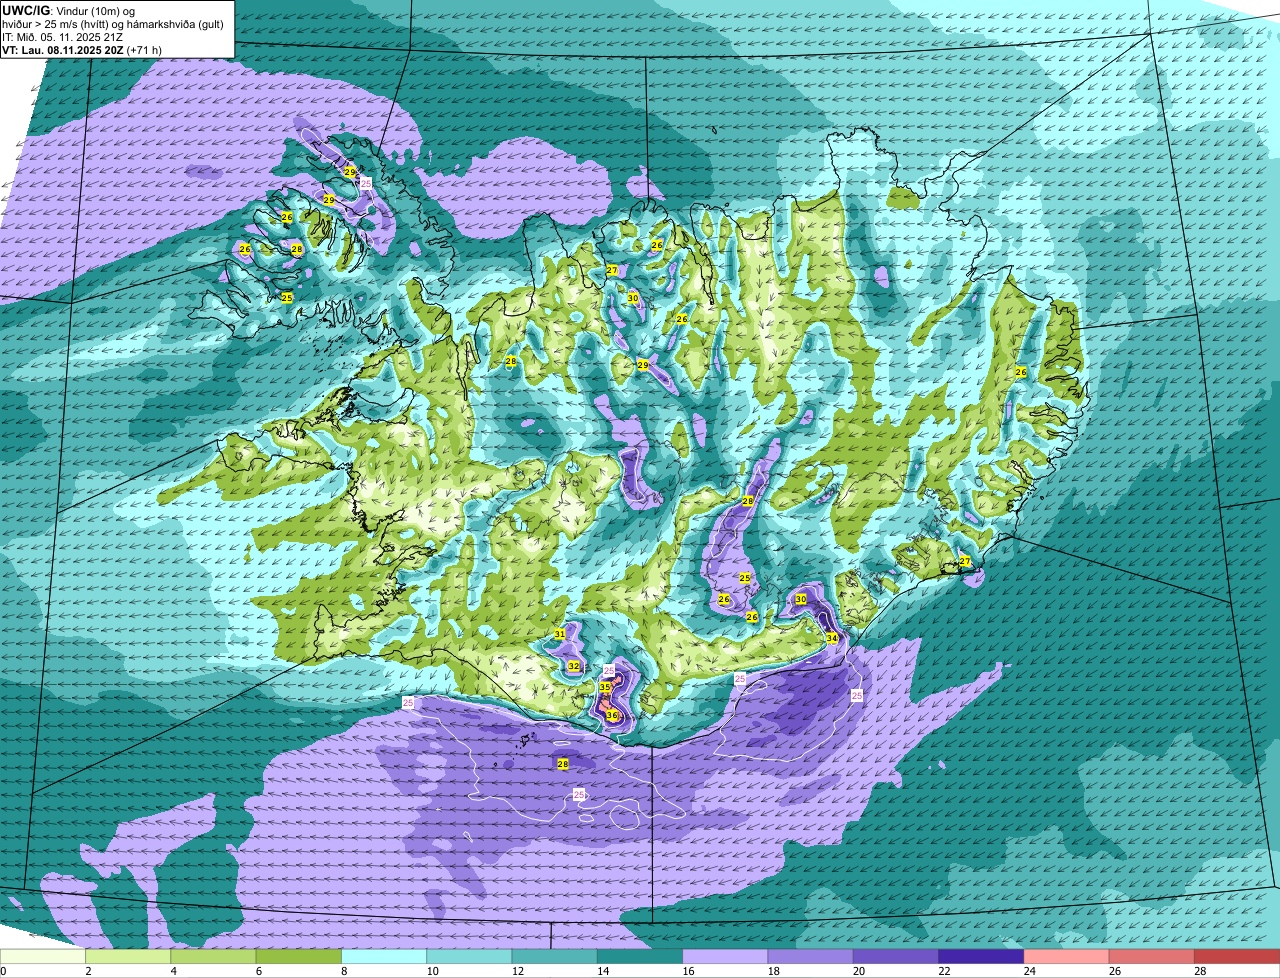Image resolution: width=1280 pixels, height=978 pixels.
Task: Click the legend tick label '4'
Action: tap(173, 971)
